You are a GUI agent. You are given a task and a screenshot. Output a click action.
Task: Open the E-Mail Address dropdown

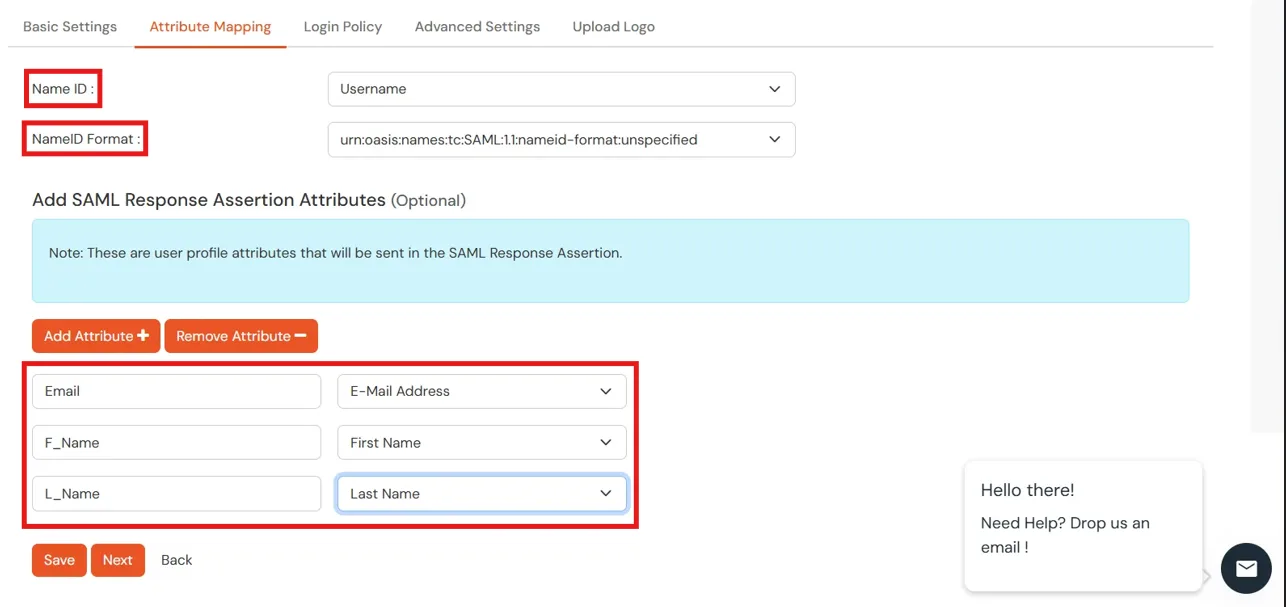(481, 391)
